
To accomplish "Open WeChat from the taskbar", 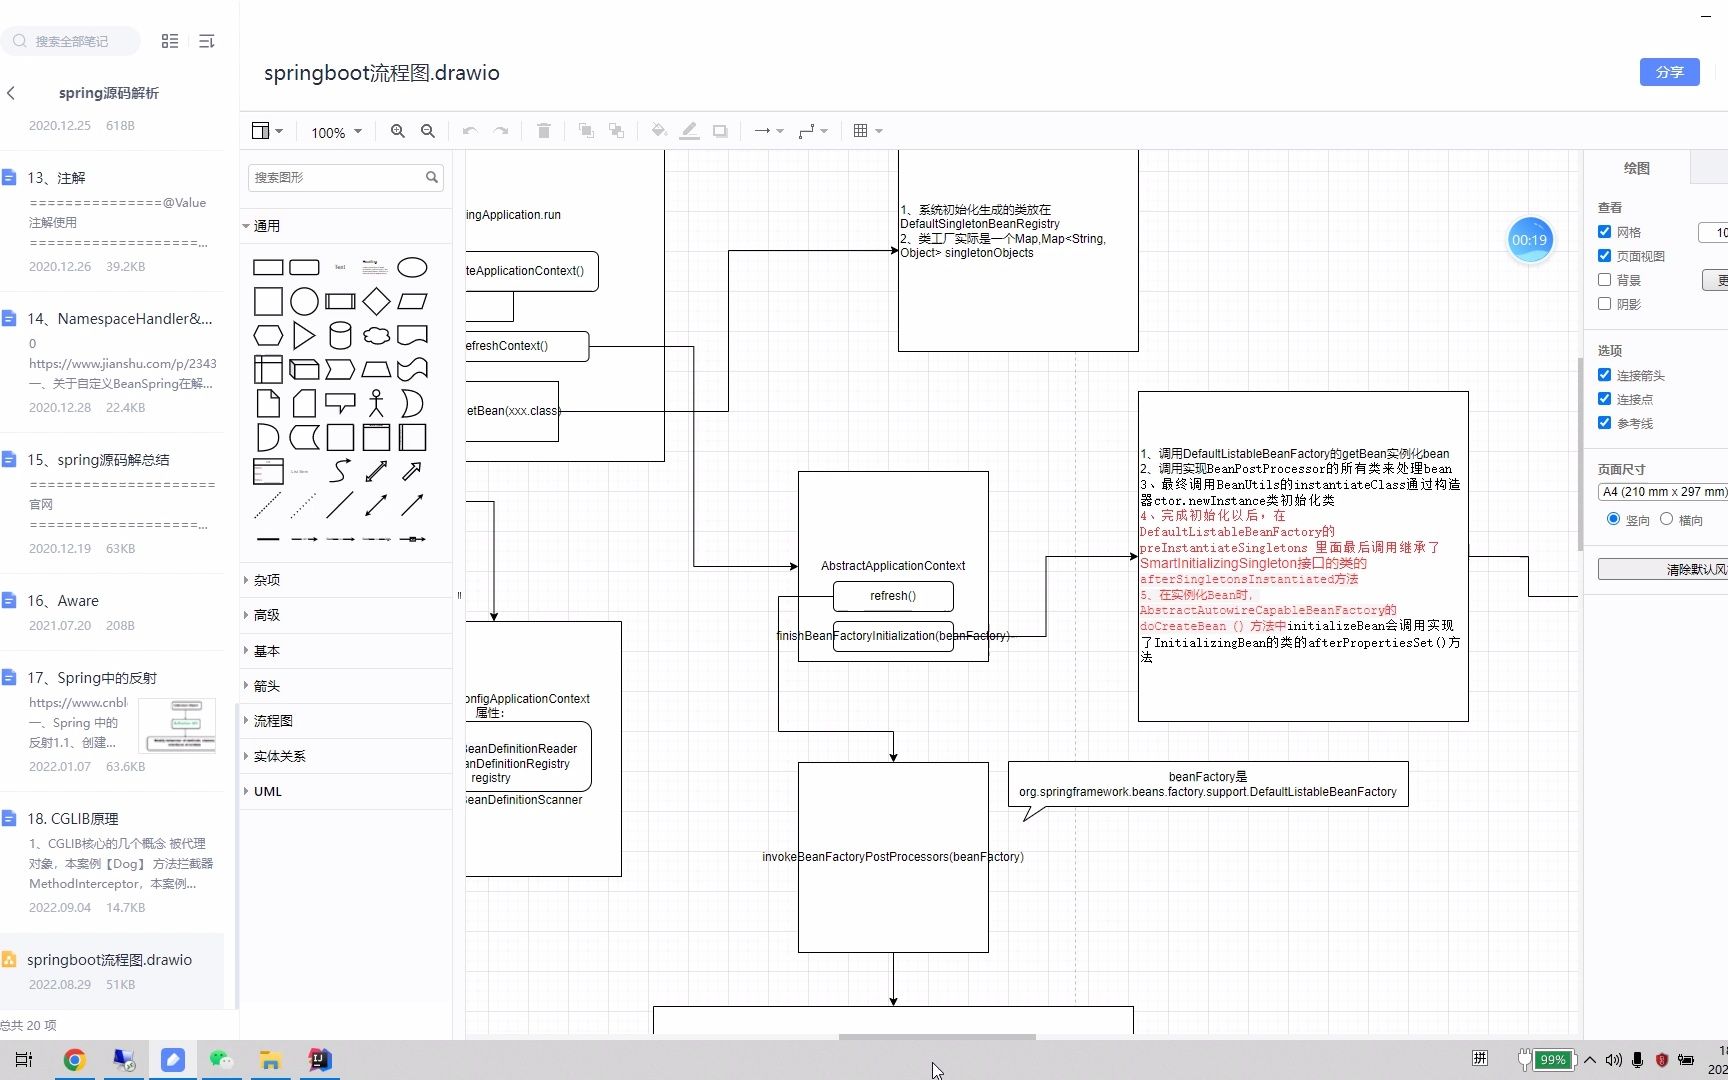I will [221, 1060].
